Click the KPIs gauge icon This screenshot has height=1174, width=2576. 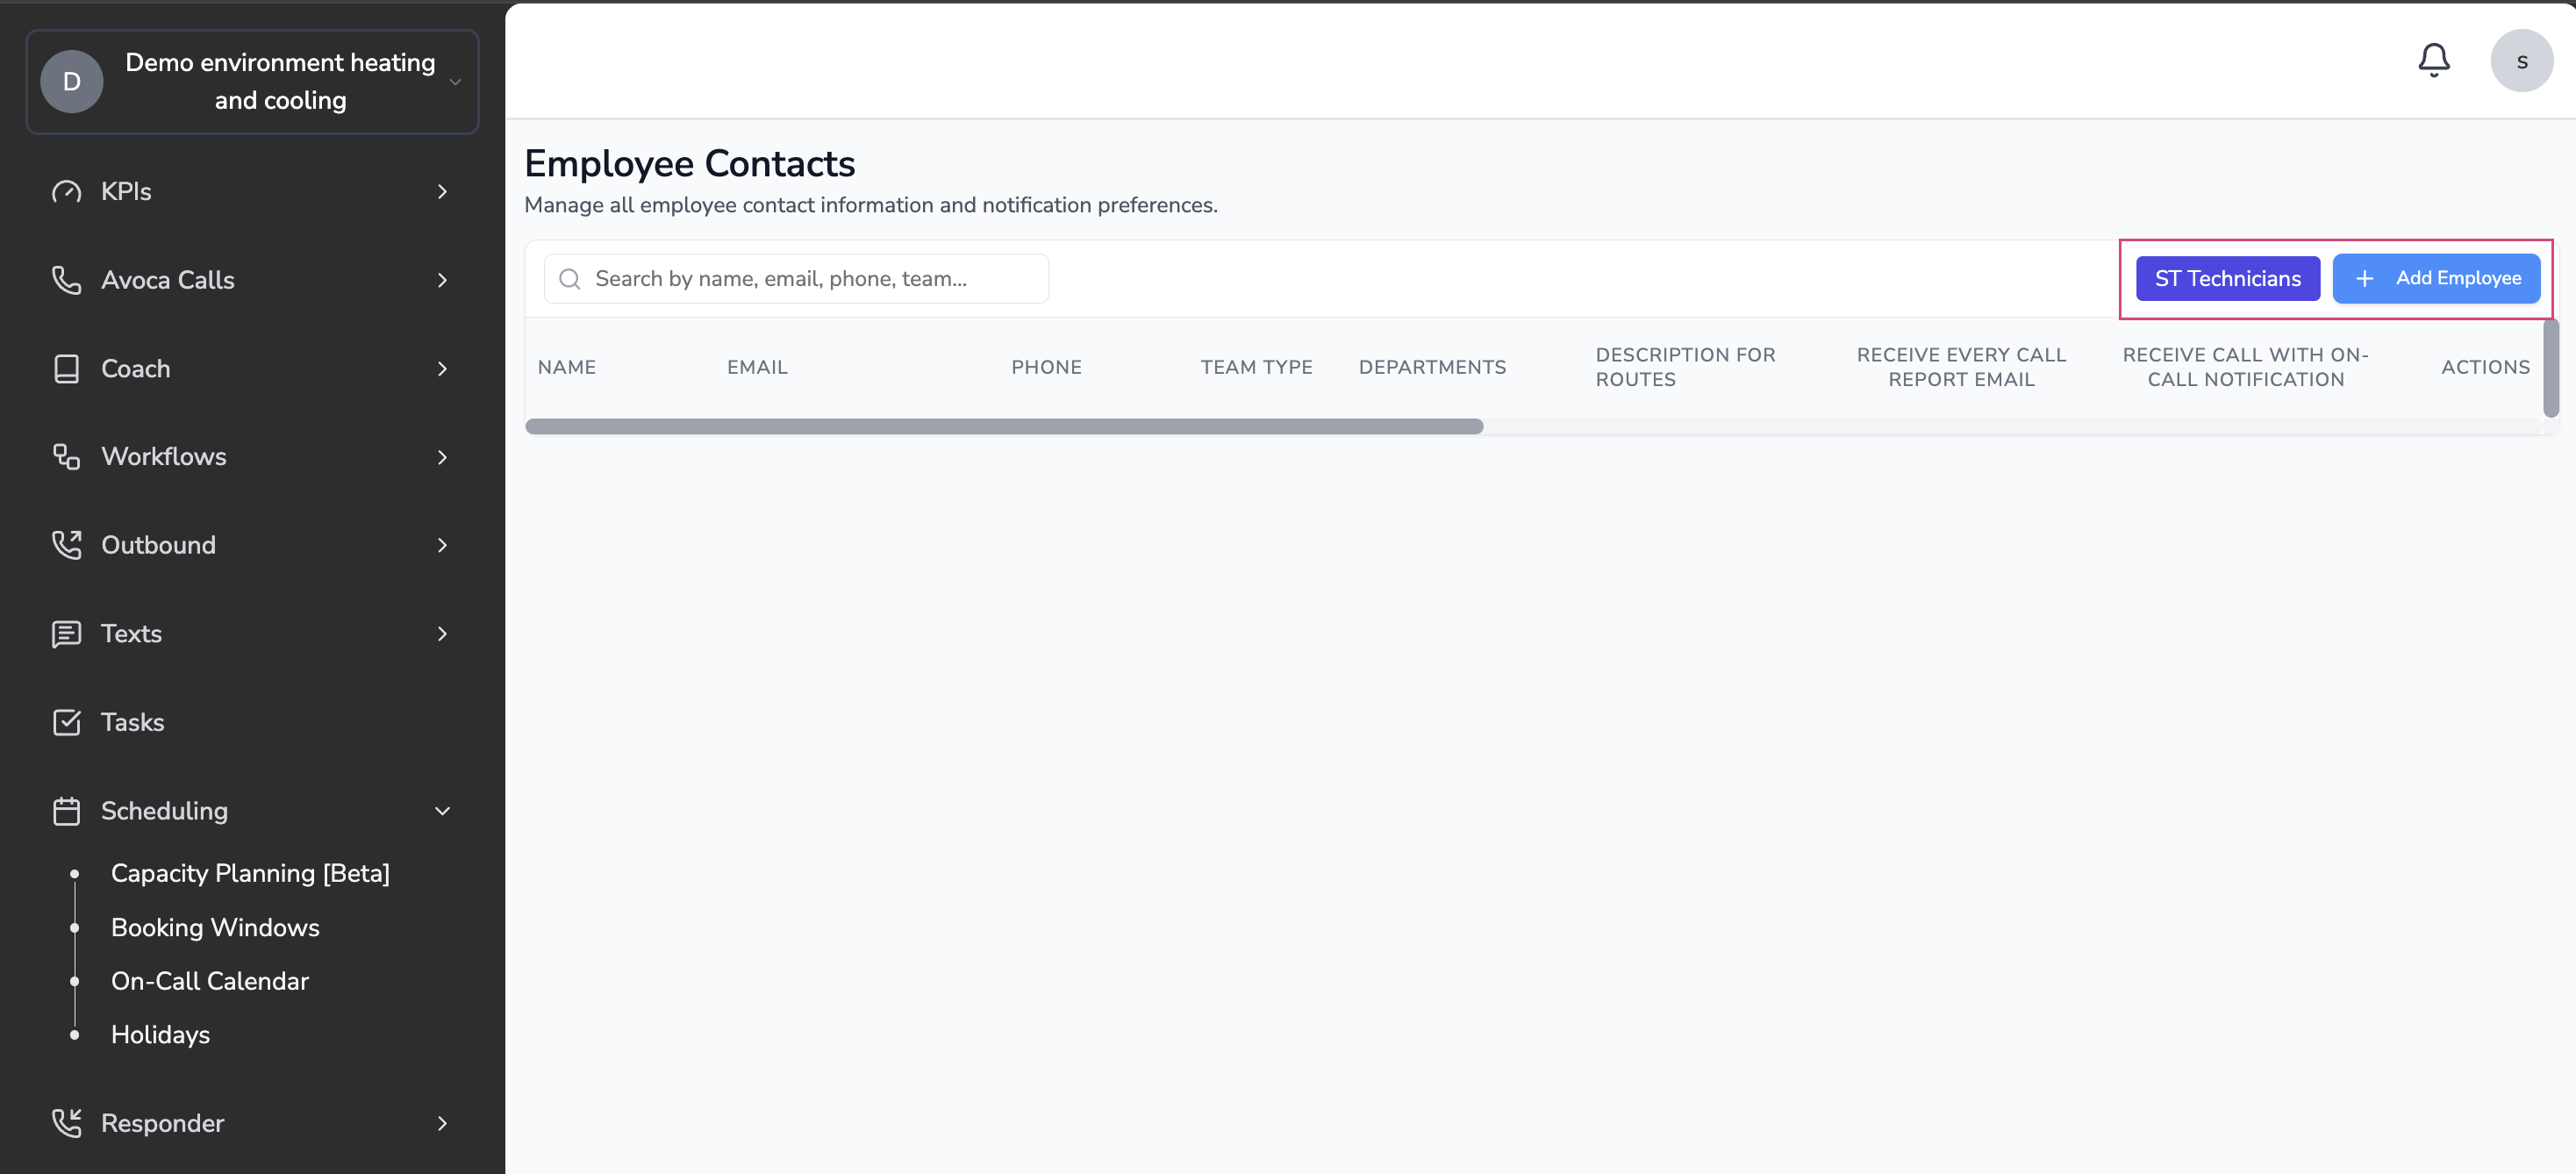point(66,191)
